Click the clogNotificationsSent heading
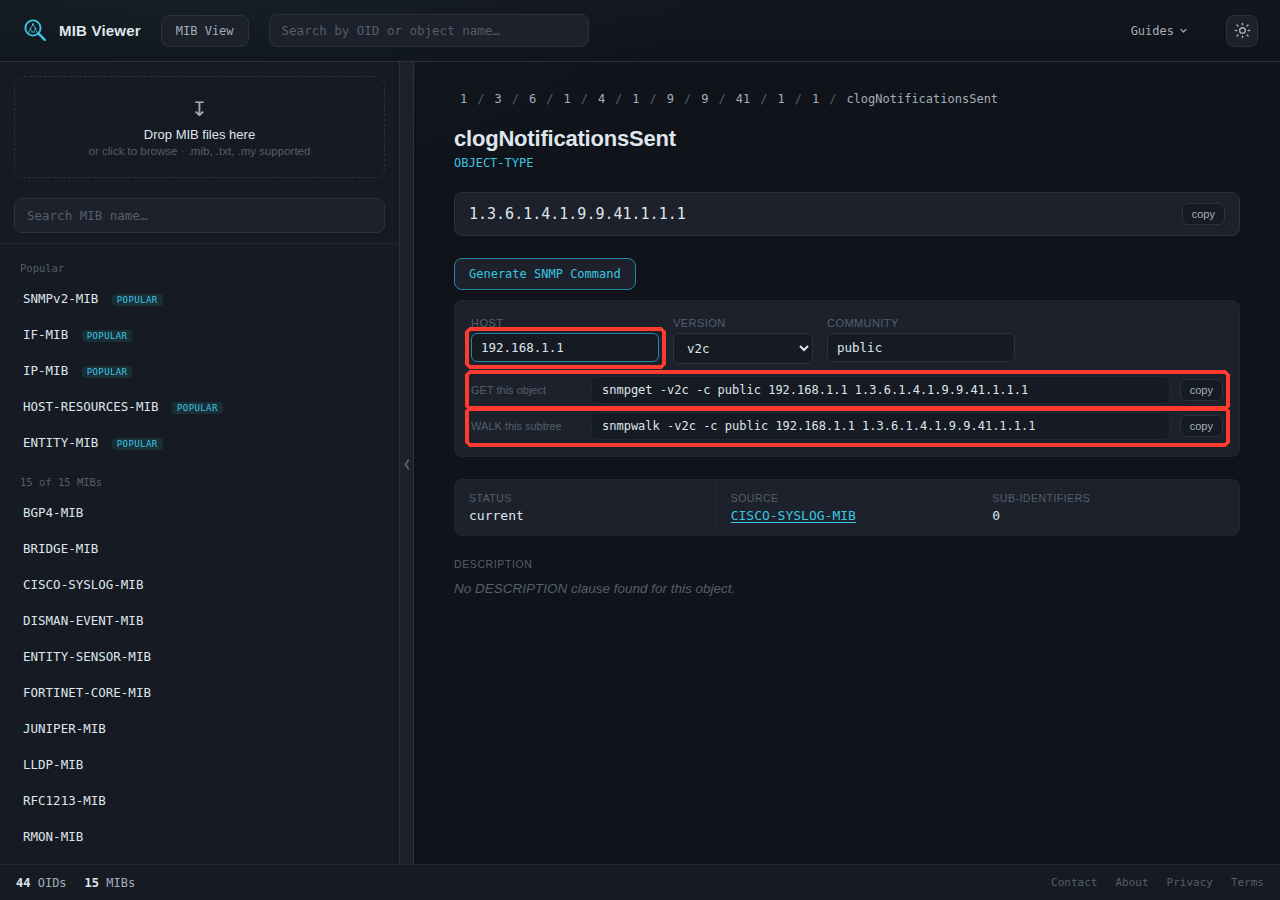This screenshot has height=900, width=1280. (x=565, y=139)
